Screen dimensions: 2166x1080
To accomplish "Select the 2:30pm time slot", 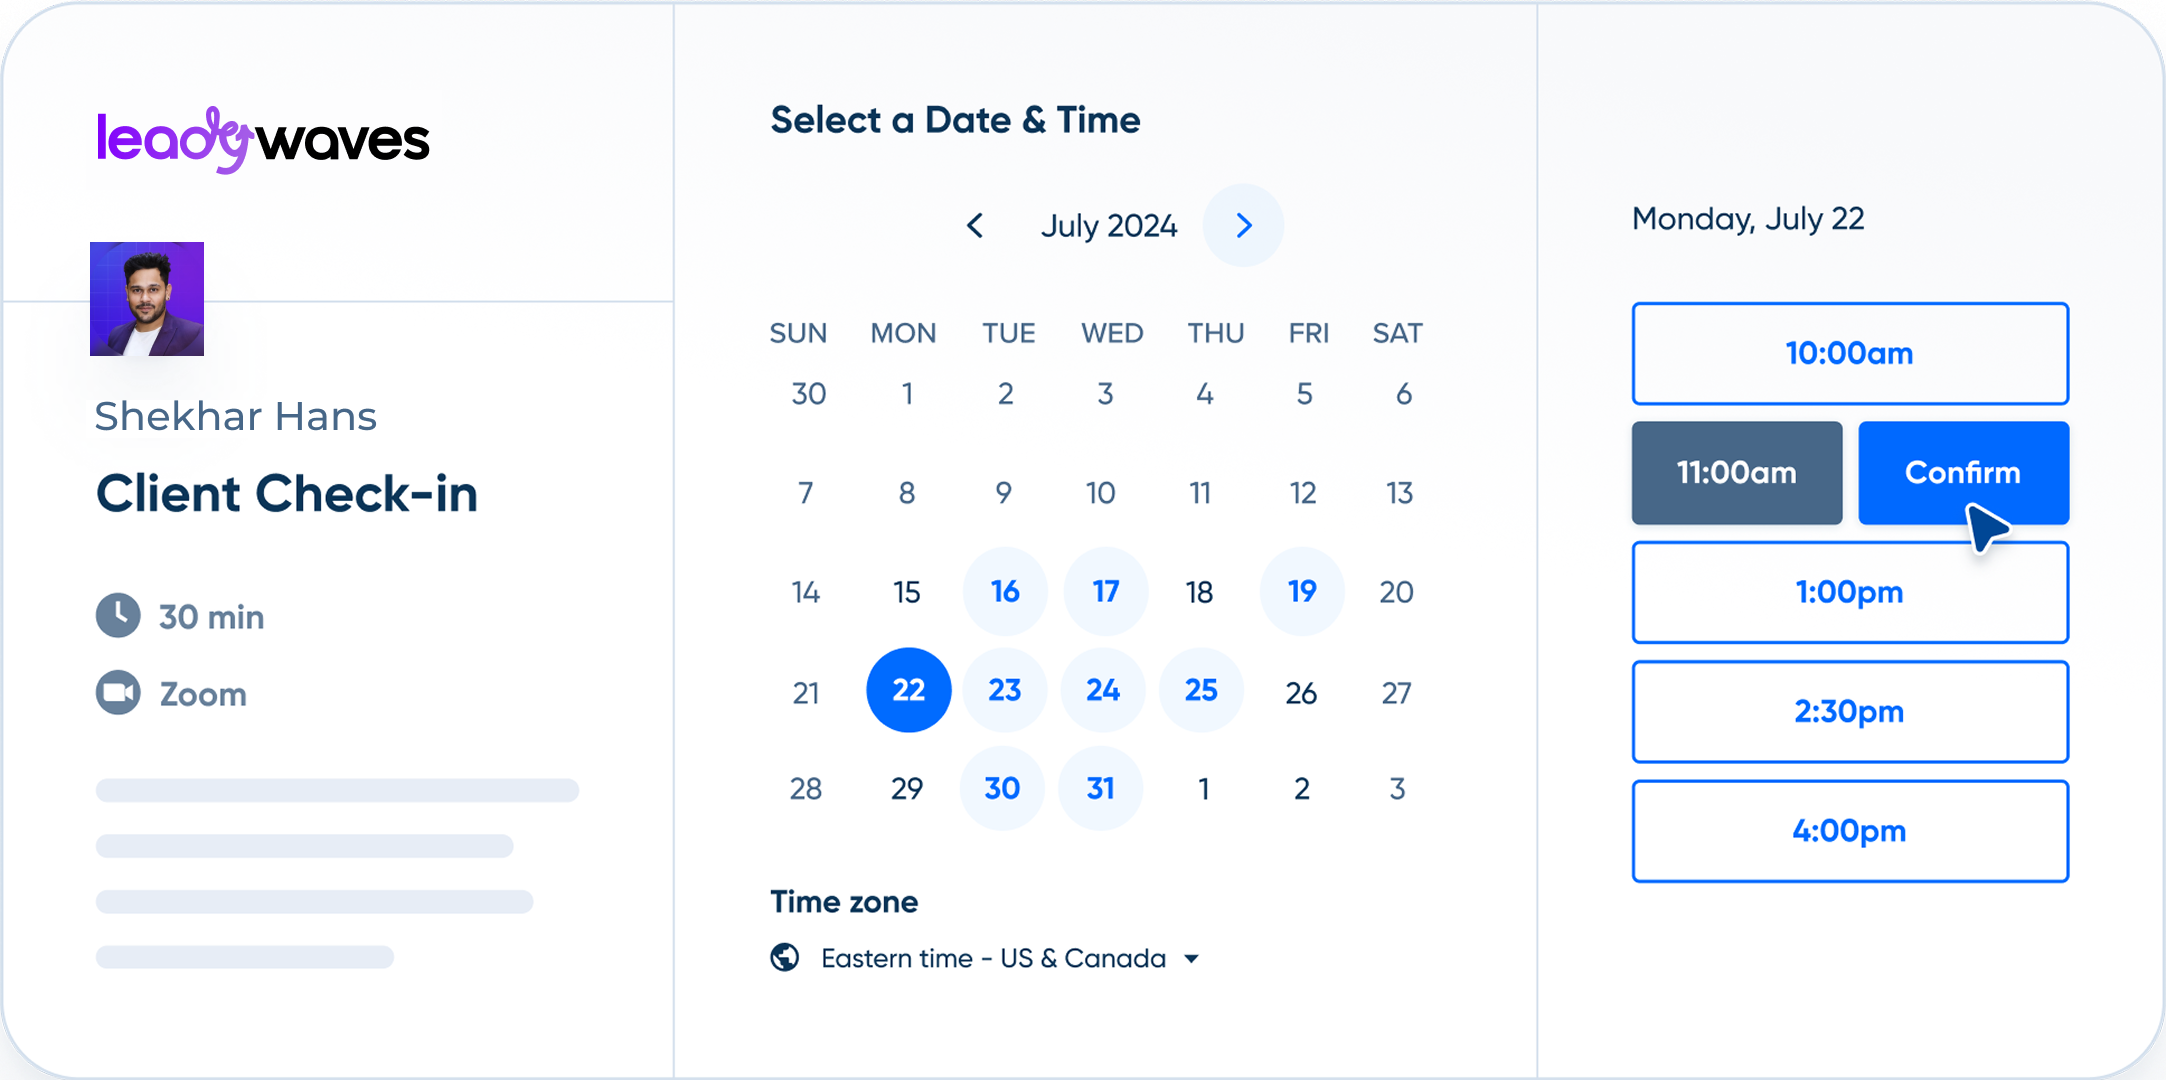I will pos(1850,712).
